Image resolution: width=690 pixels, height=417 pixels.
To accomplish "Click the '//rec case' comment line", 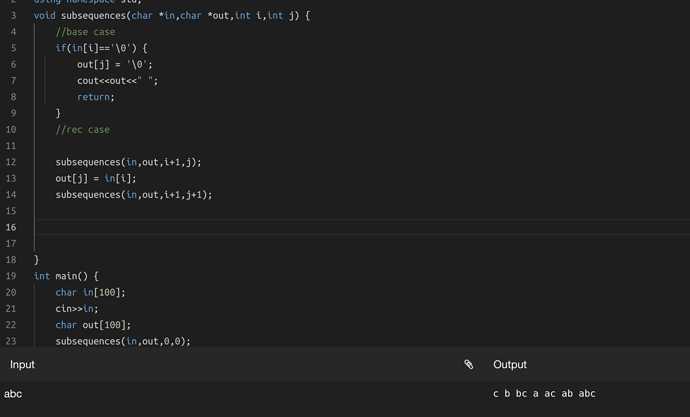I will [x=83, y=130].
